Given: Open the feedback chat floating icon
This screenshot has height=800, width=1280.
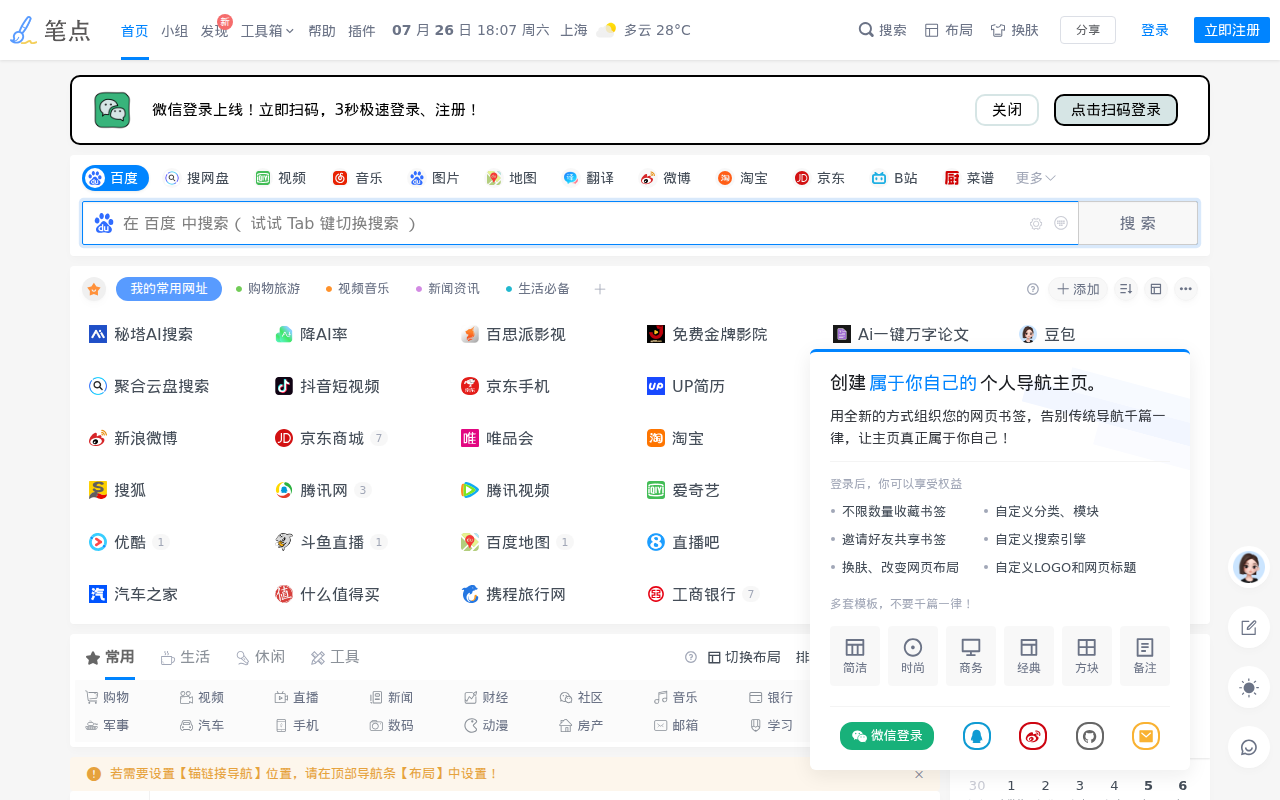Looking at the screenshot, I should 1249,747.
